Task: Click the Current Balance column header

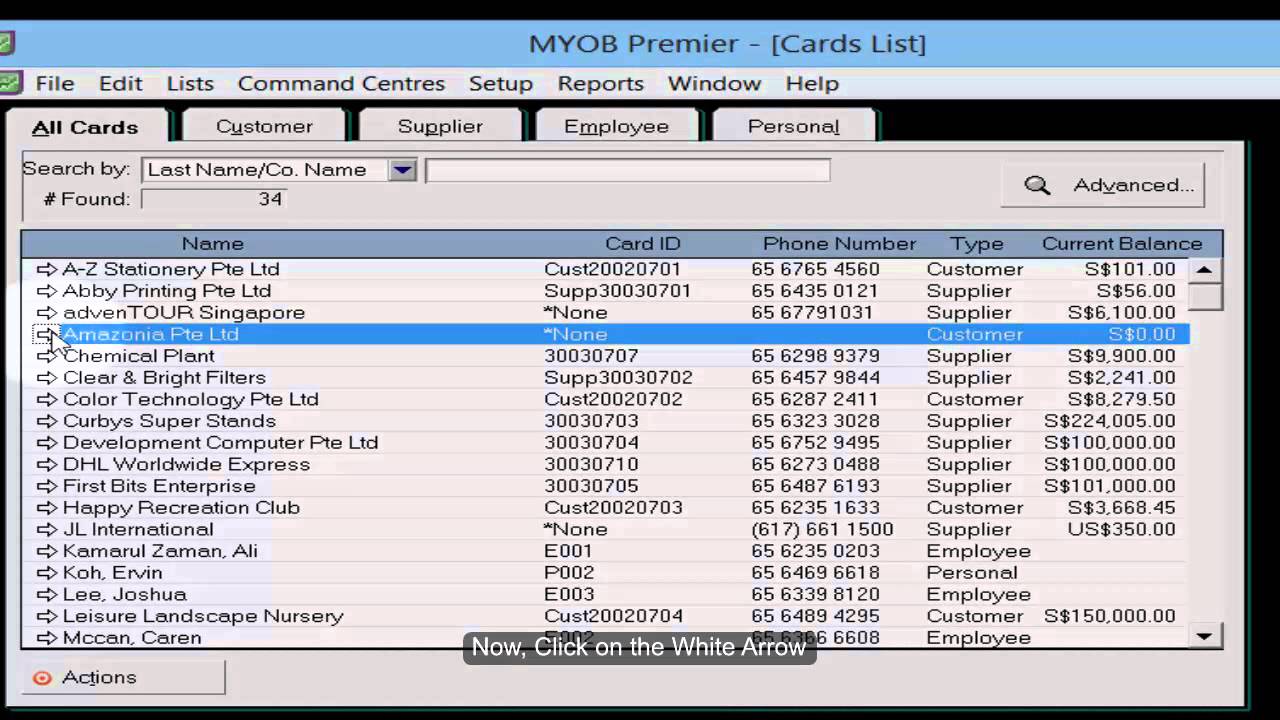Action: (1122, 244)
